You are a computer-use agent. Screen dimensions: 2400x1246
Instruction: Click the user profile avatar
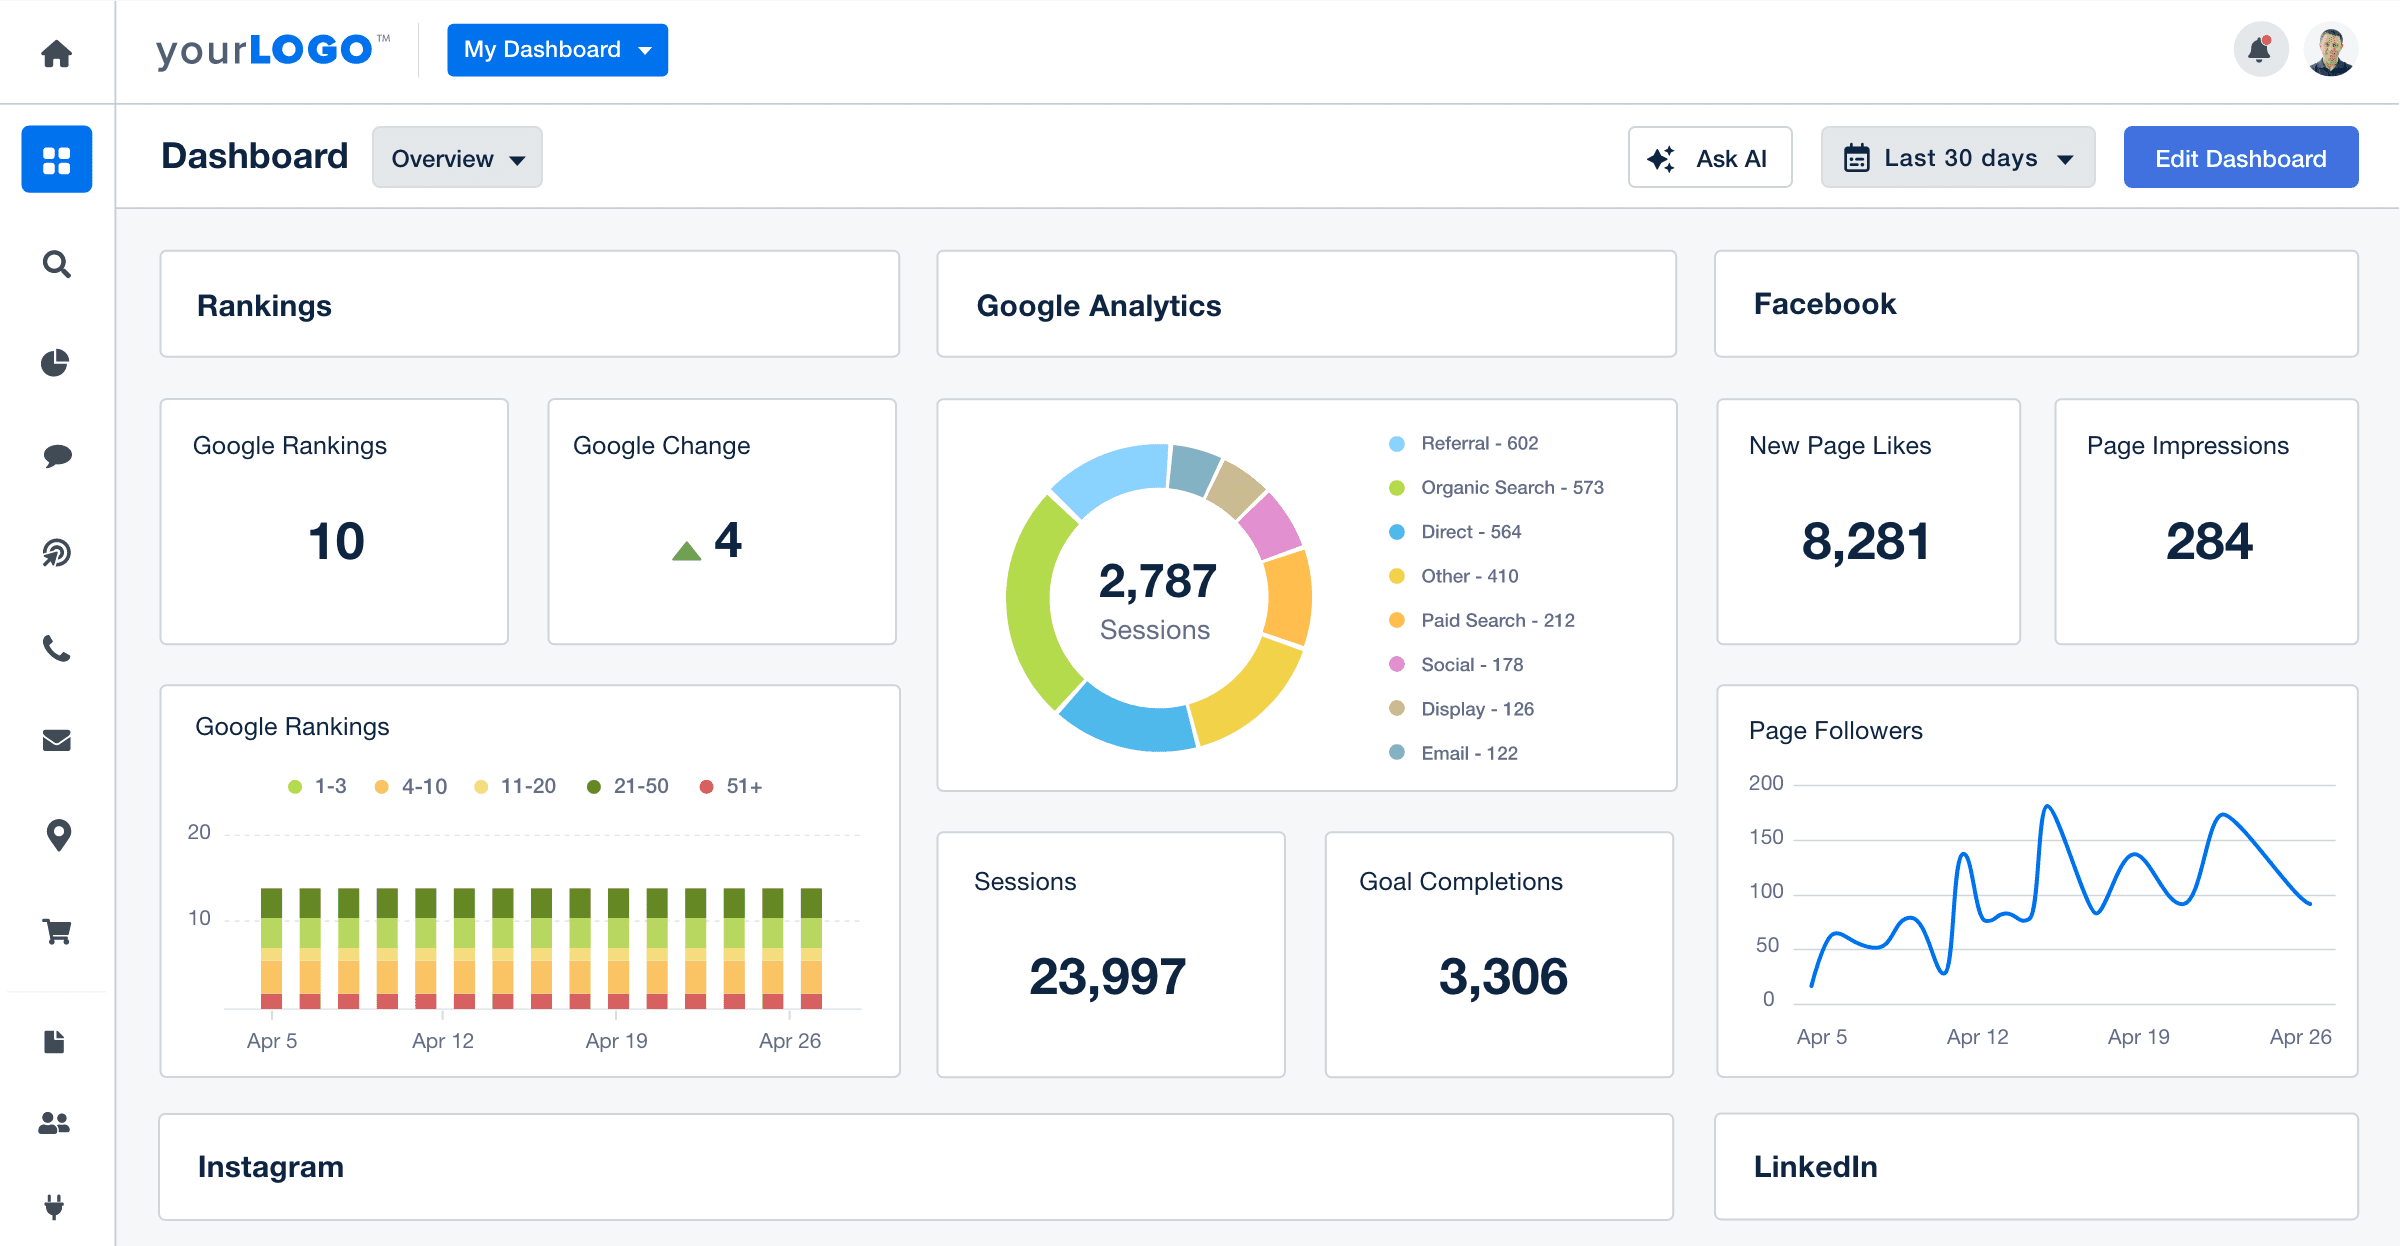[2331, 49]
